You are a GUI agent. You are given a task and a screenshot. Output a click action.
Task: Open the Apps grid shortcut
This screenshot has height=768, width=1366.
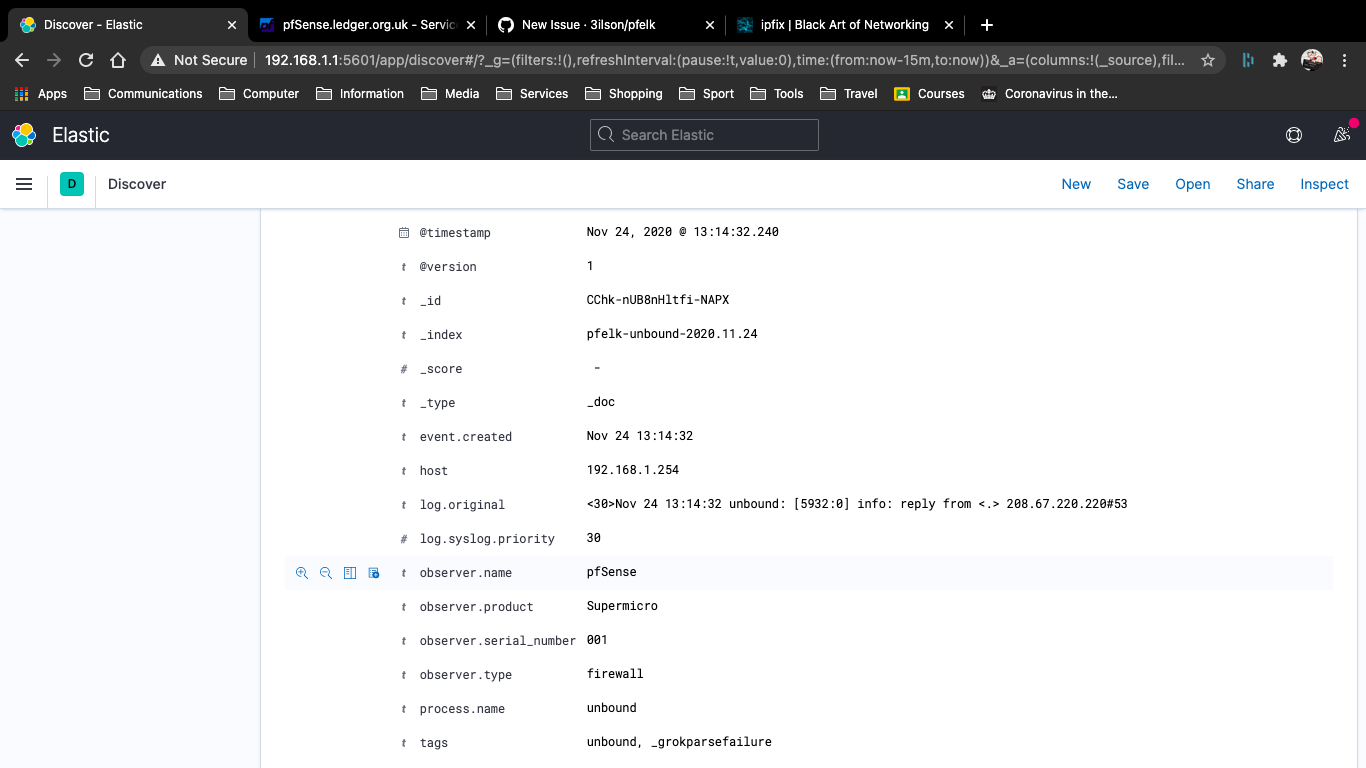pos(41,93)
